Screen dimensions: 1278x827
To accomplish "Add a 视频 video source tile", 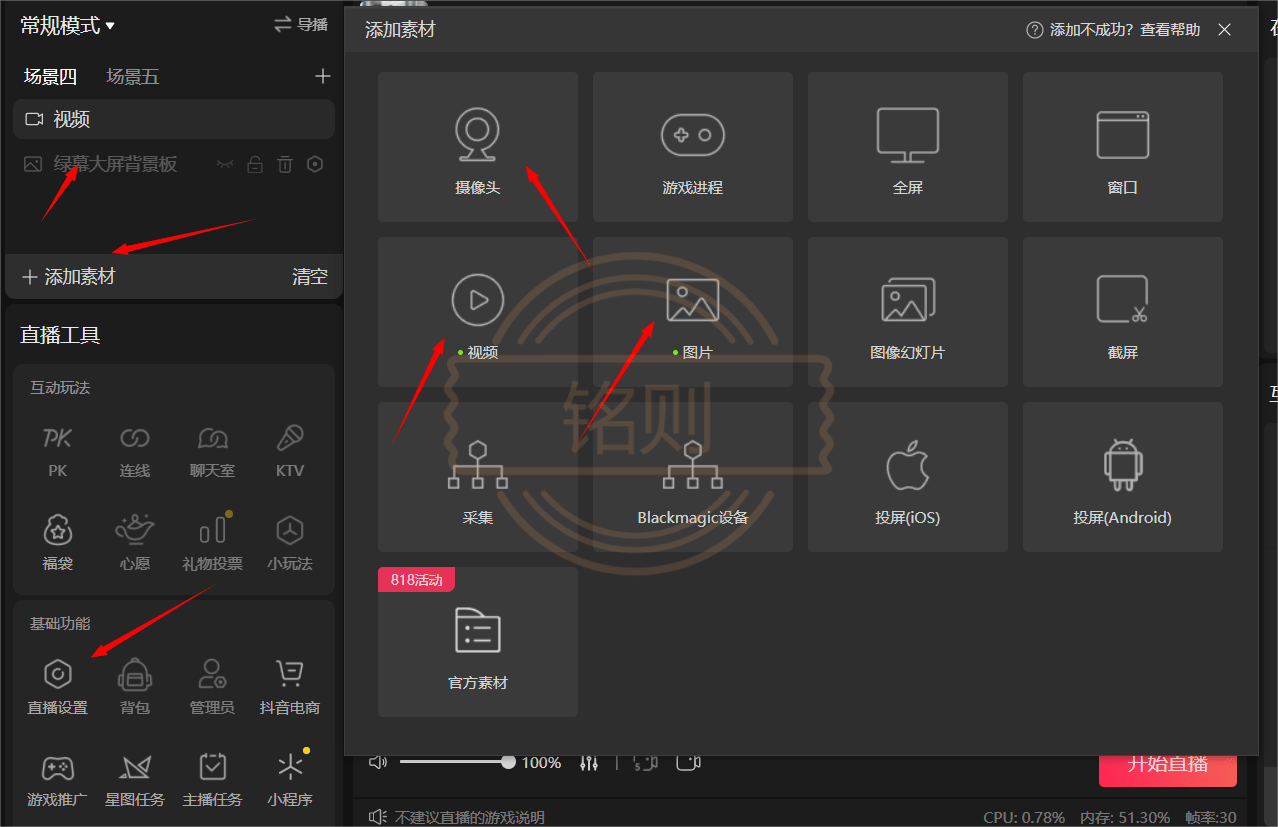I will [x=478, y=312].
